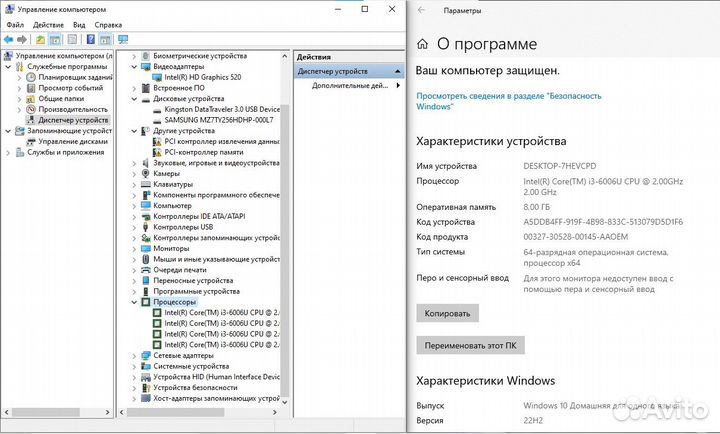Click the Системные устройства icon
Image resolution: width=720 pixels, height=434 pixels.
[x=146, y=366]
